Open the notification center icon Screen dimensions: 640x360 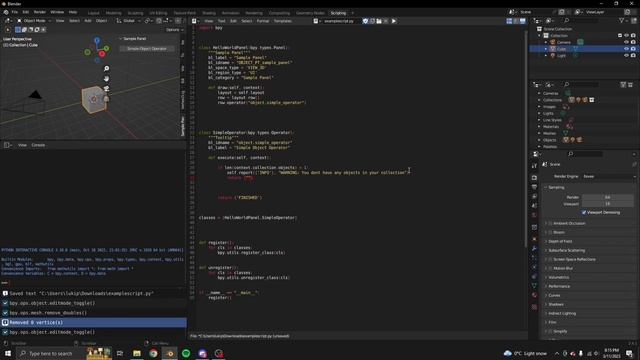629,353
